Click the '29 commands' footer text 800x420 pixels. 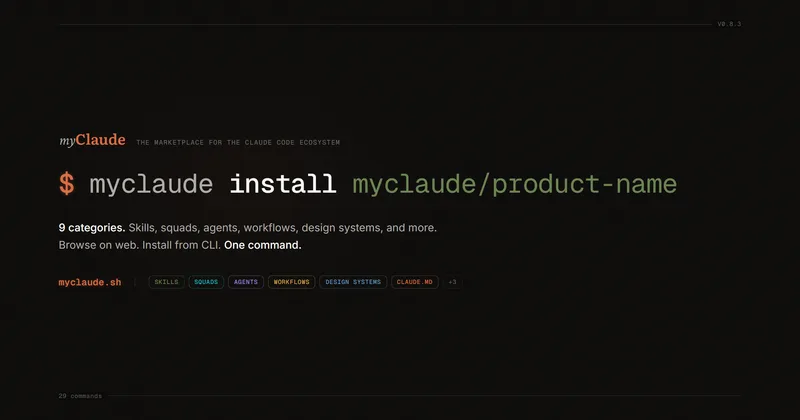pos(80,396)
